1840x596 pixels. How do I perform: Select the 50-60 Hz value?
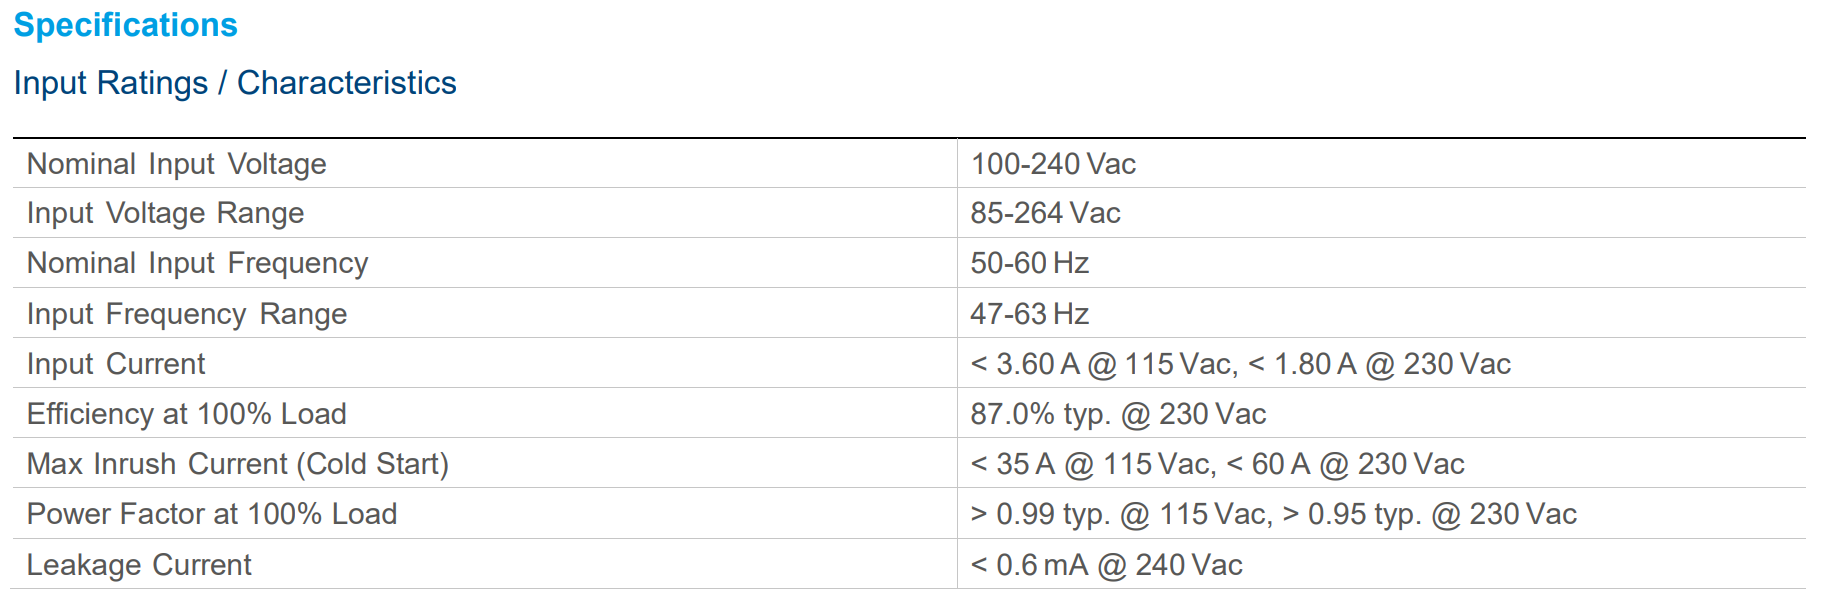pos(1029,263)
